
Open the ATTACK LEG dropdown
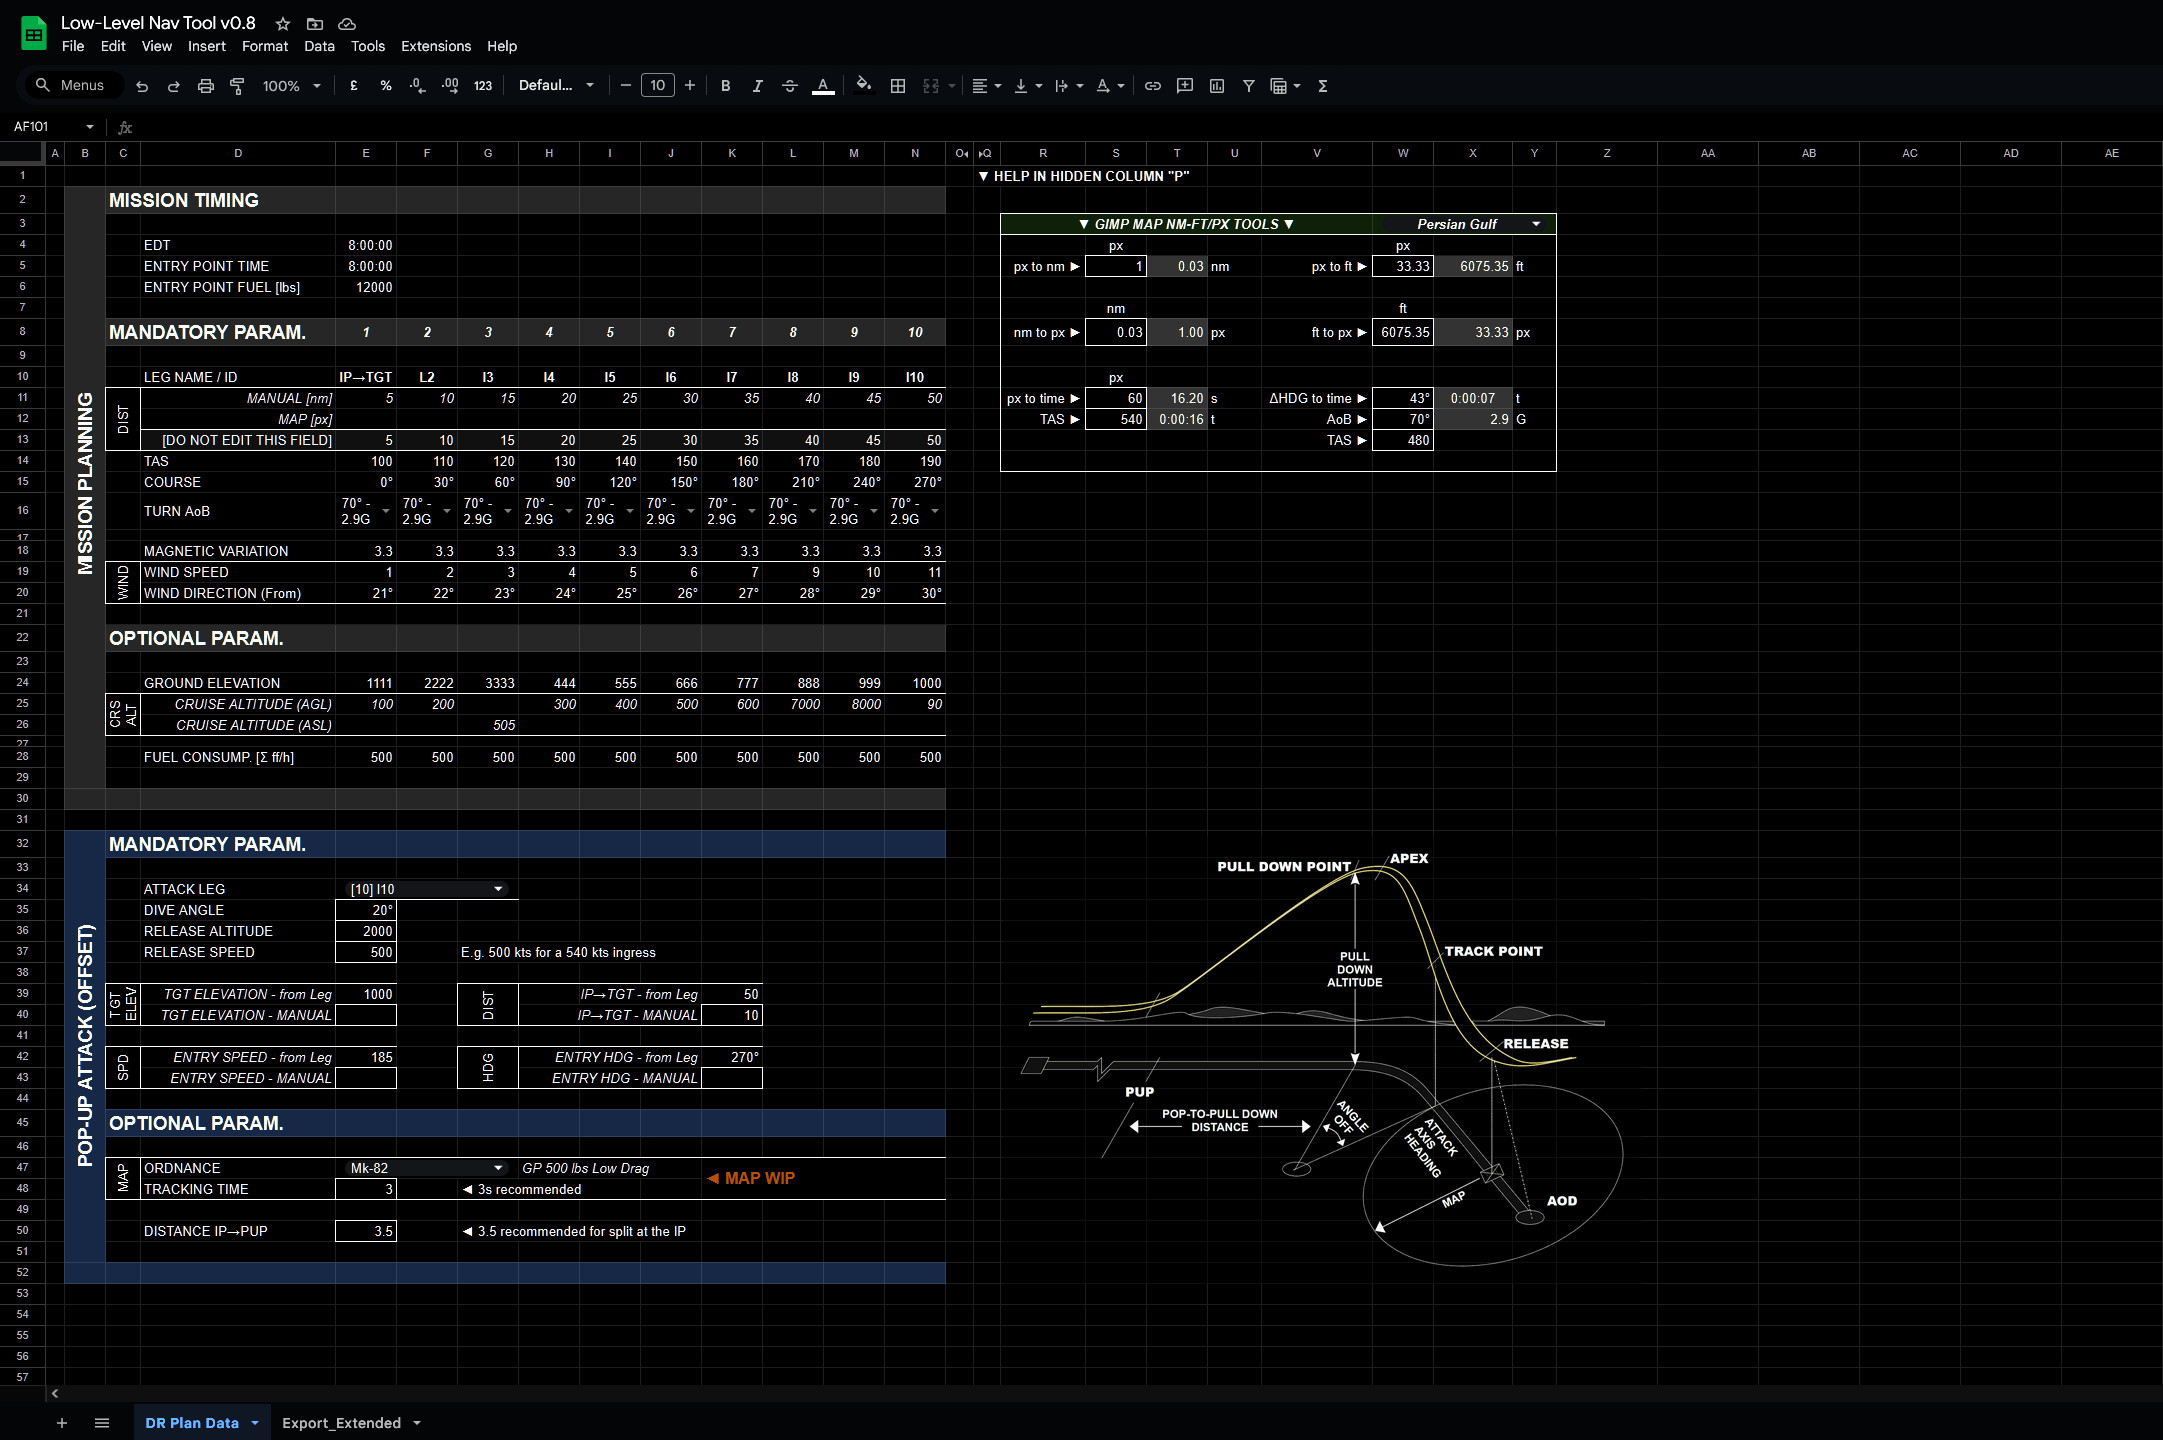click(497, 889)
